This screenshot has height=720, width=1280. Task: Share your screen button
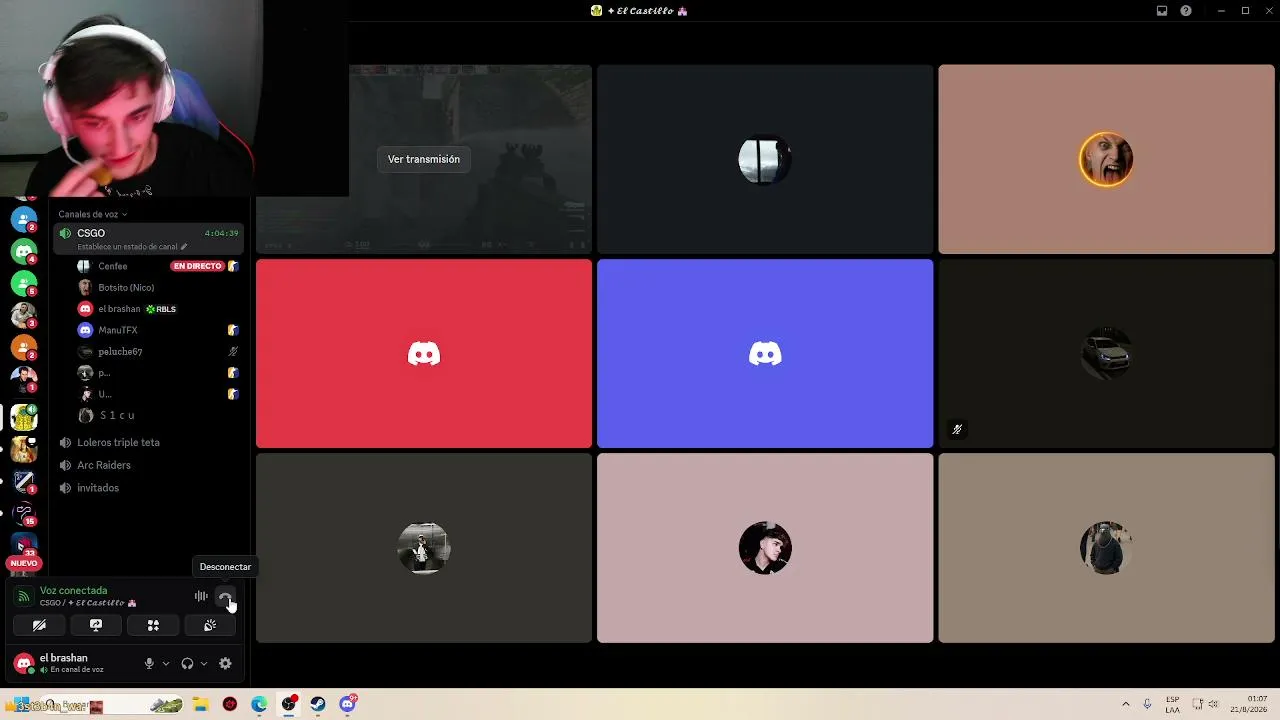[96, 625]
